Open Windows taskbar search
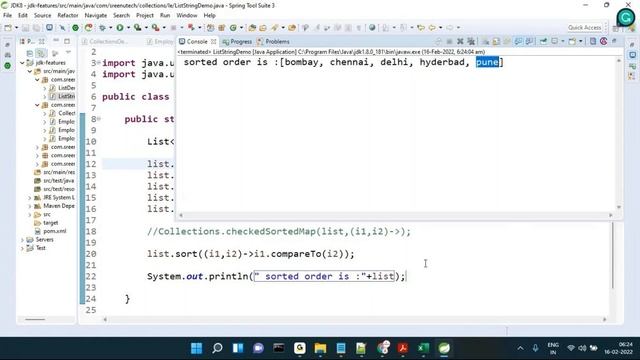 [217, 348]
